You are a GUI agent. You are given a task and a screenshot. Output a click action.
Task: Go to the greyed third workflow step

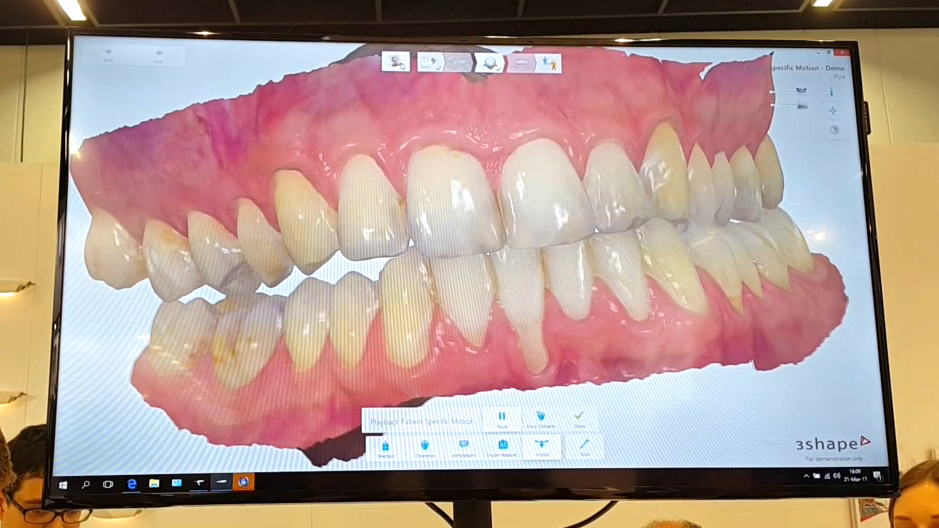coord(458,62)
